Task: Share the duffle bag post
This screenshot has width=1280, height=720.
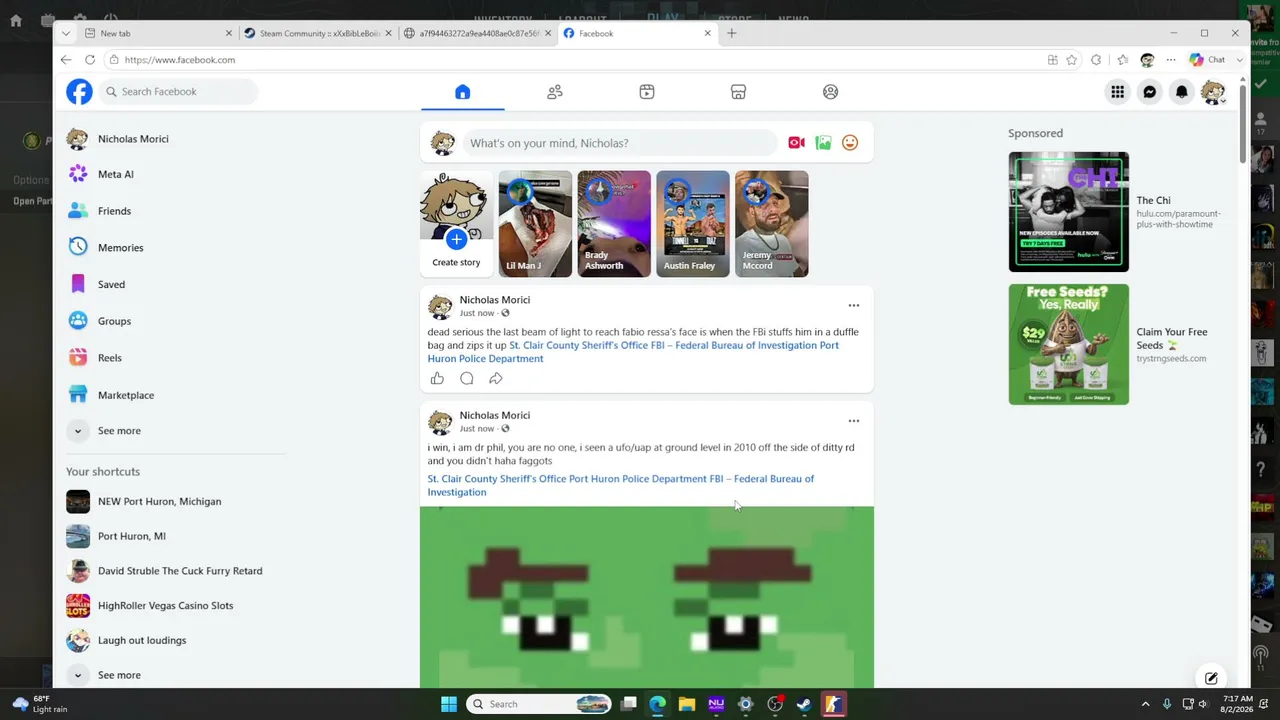Action: click(x=496, y=378)
